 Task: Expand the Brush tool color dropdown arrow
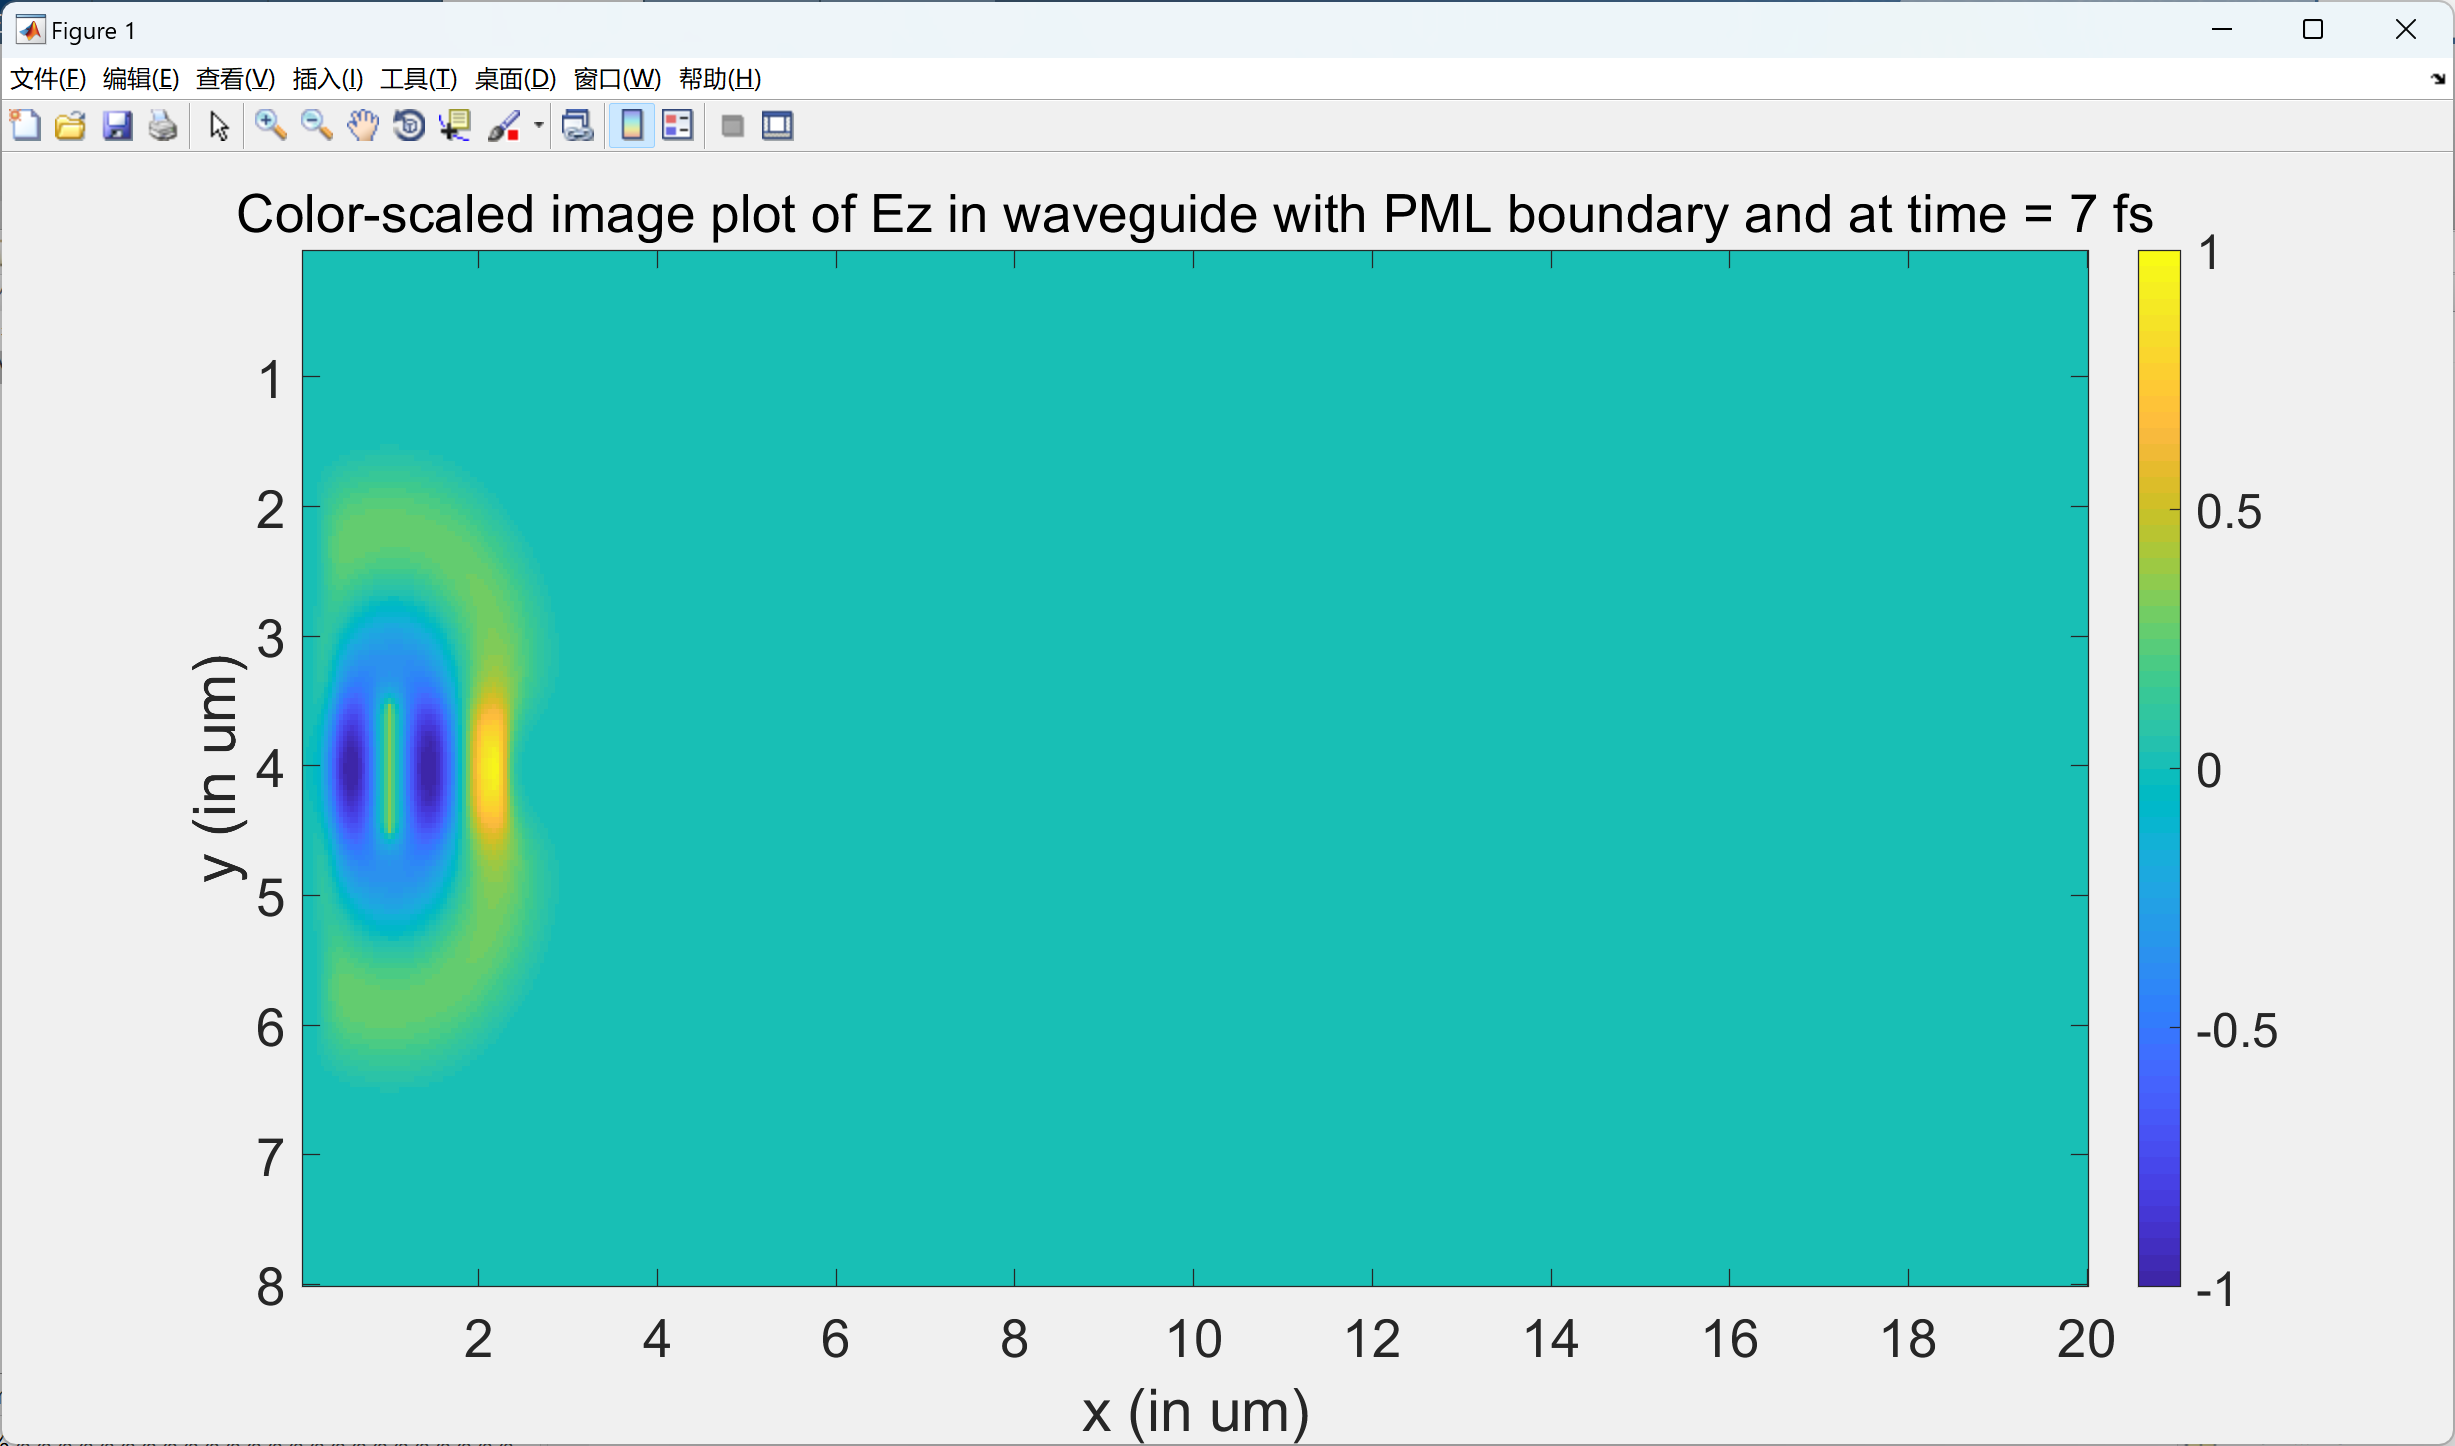pyautogui.click(x=539, y=126)
